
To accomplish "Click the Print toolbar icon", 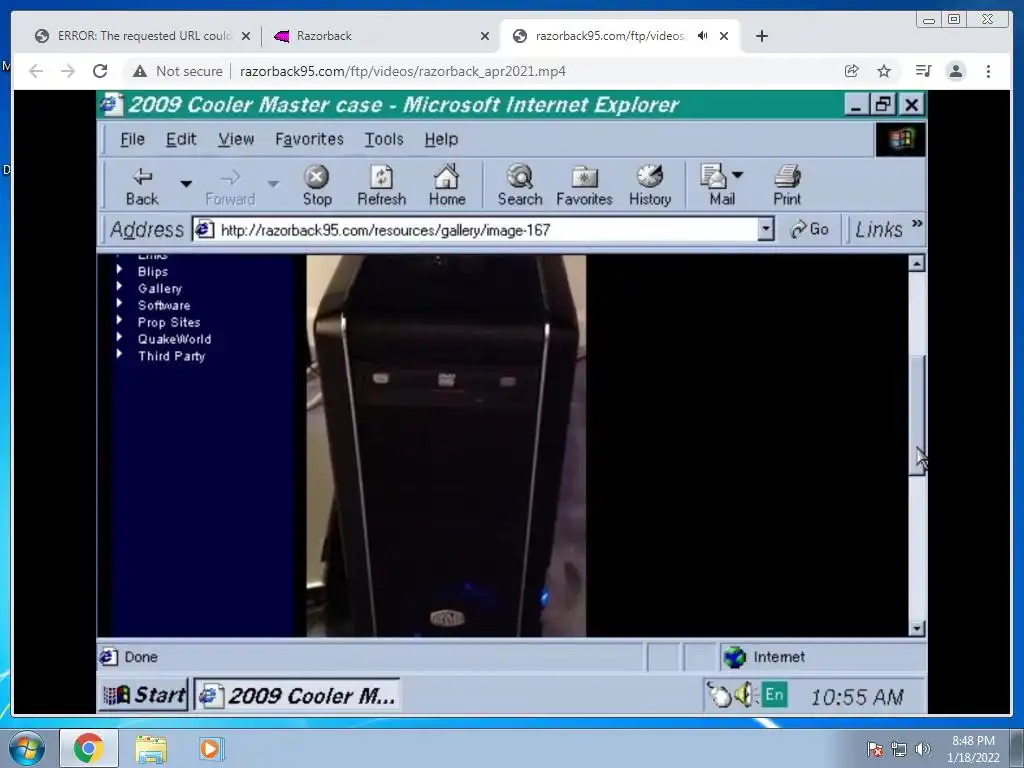I will 787,186.
